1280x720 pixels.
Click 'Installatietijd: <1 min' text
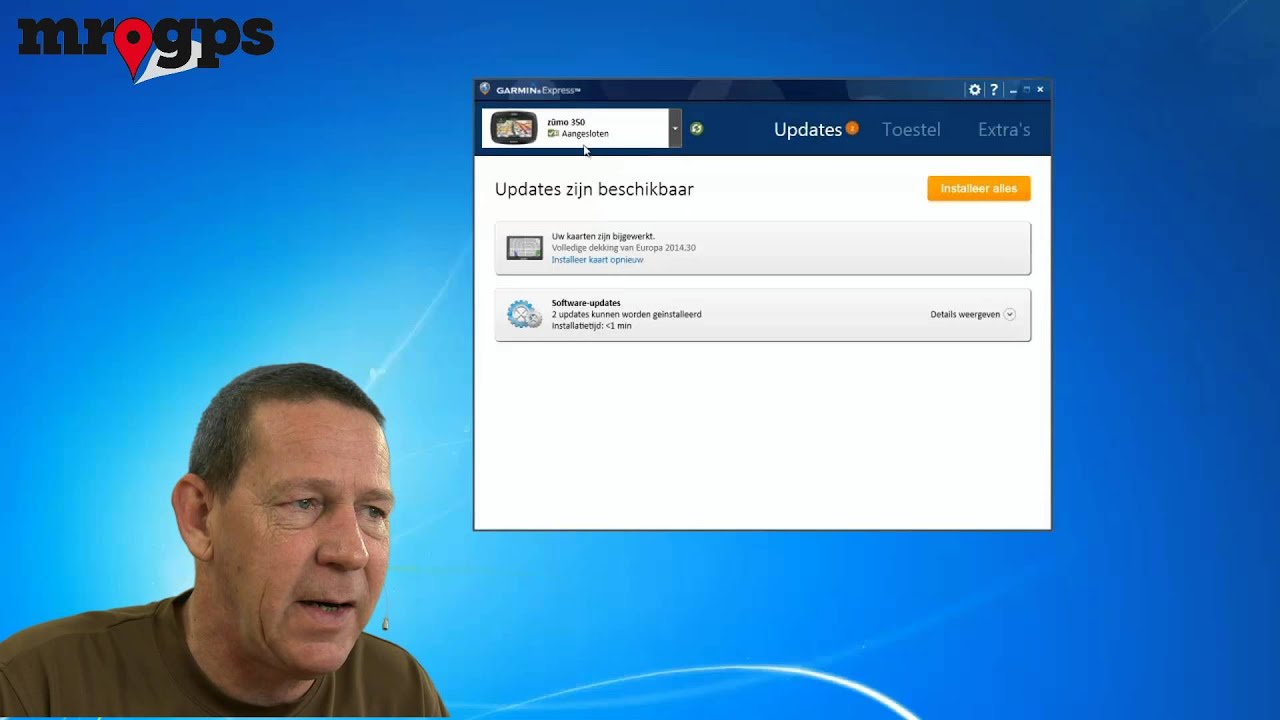tap(592, 326)
